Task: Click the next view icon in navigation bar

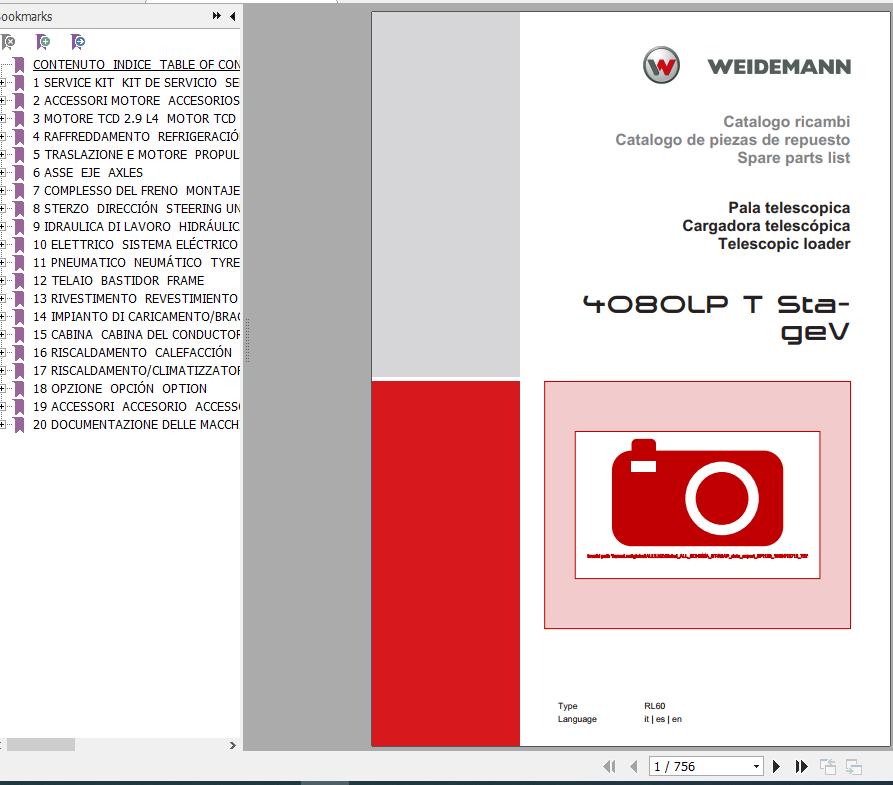Action: coord(854,767)
